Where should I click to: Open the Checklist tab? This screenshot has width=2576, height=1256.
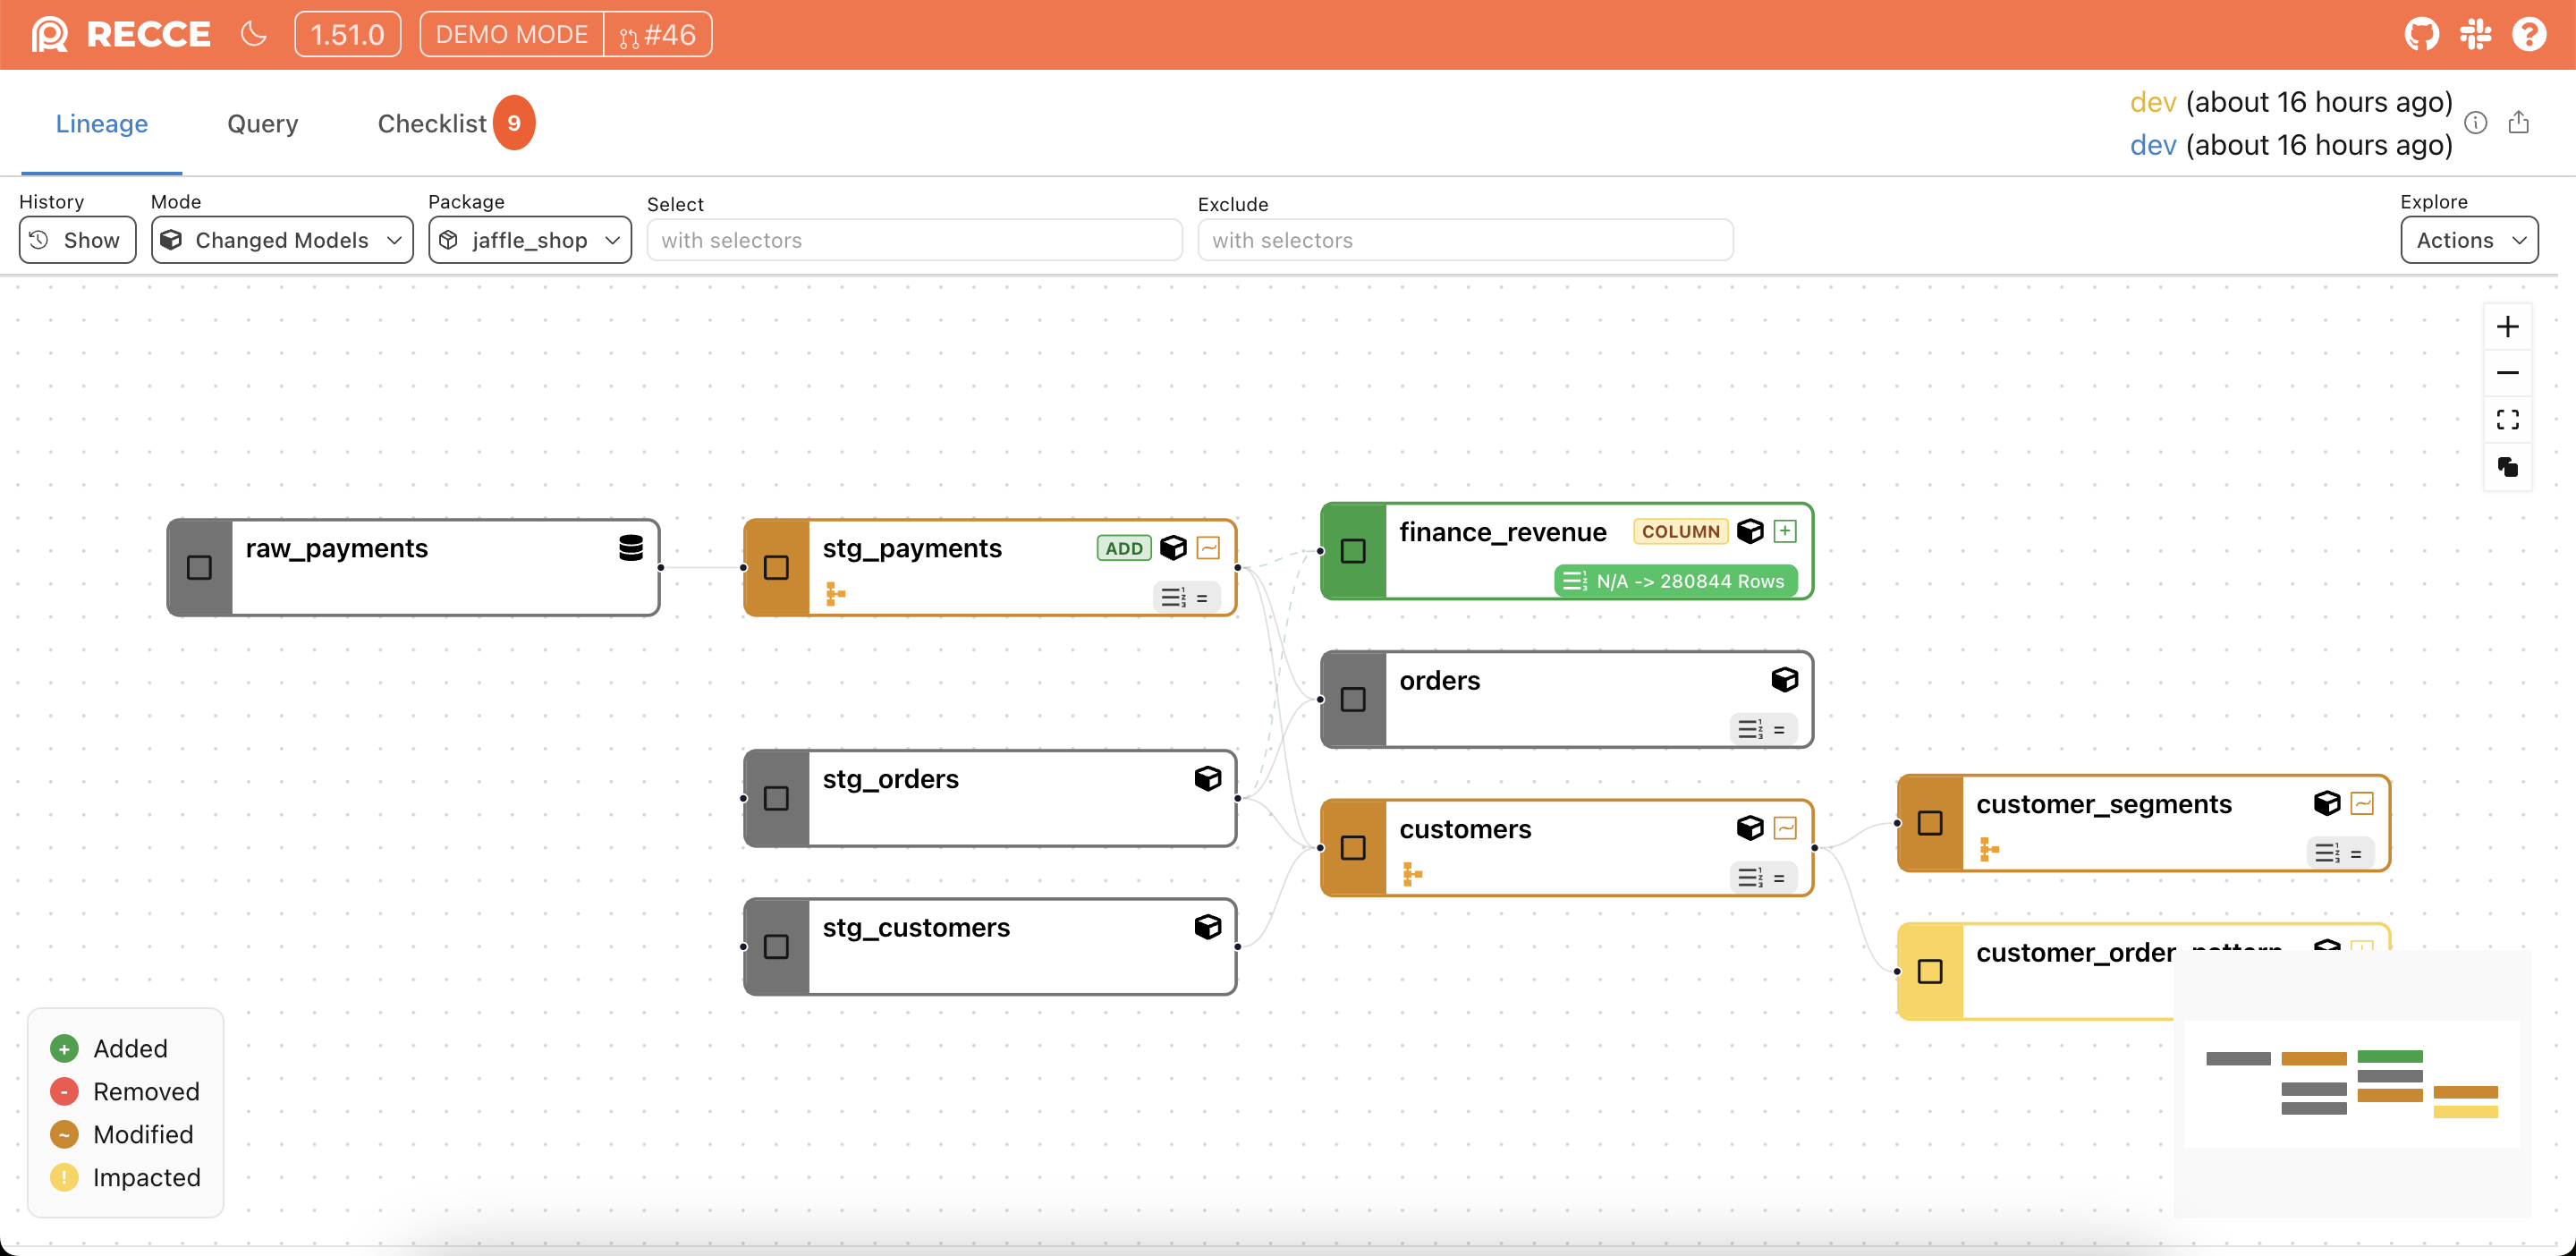[x=431, y=123]
